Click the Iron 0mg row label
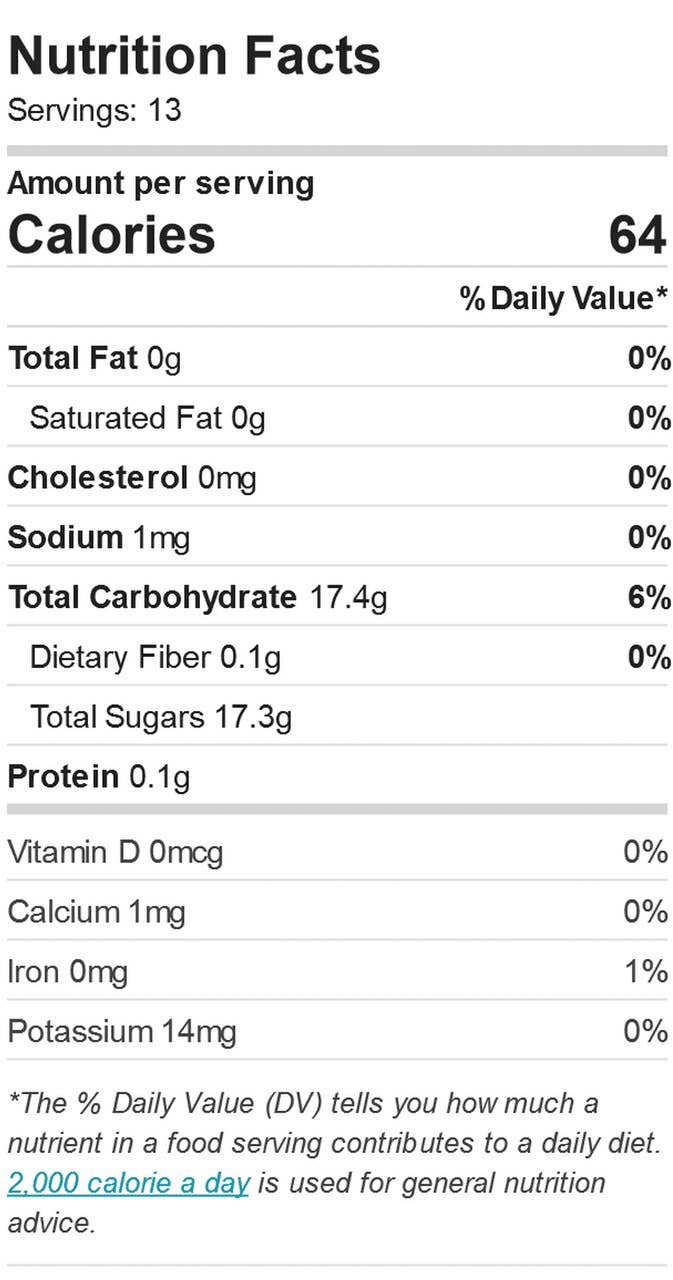673x1280 pixels. click(x=68, y=972)
